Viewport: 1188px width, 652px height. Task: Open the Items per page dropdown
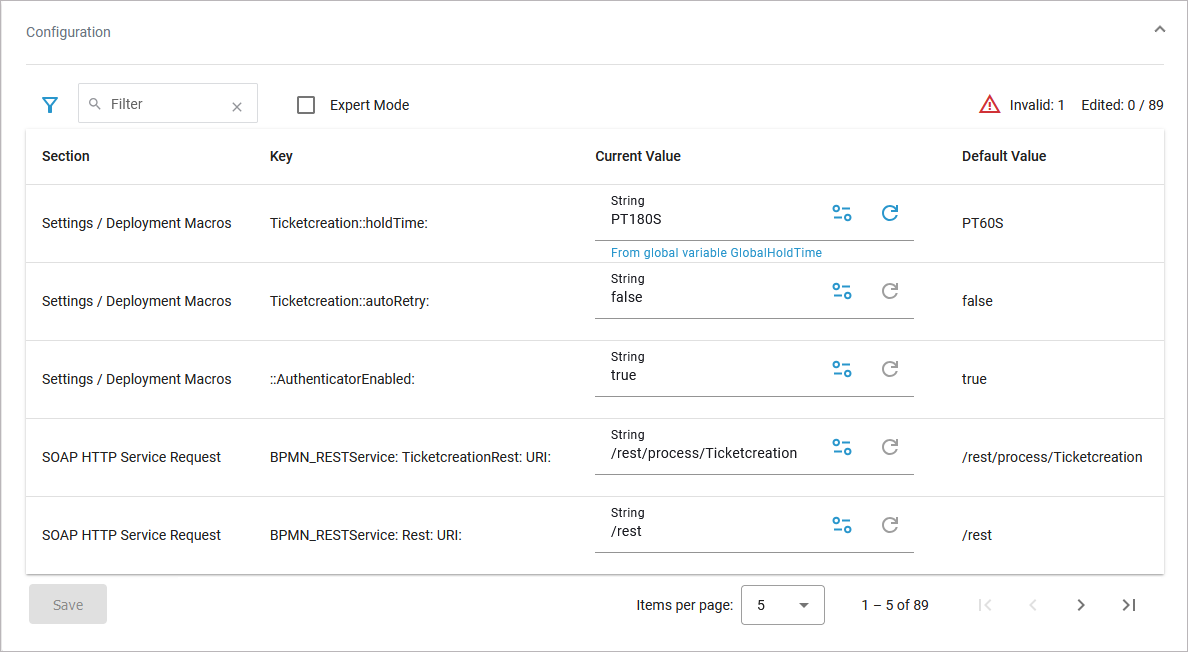(x=782, y=605)
